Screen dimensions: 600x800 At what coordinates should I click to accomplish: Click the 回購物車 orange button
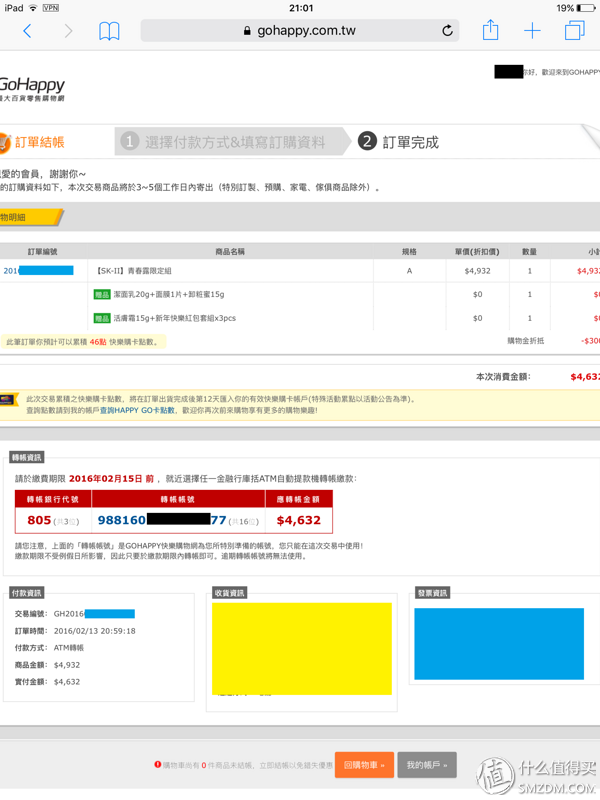pos(364,765)
